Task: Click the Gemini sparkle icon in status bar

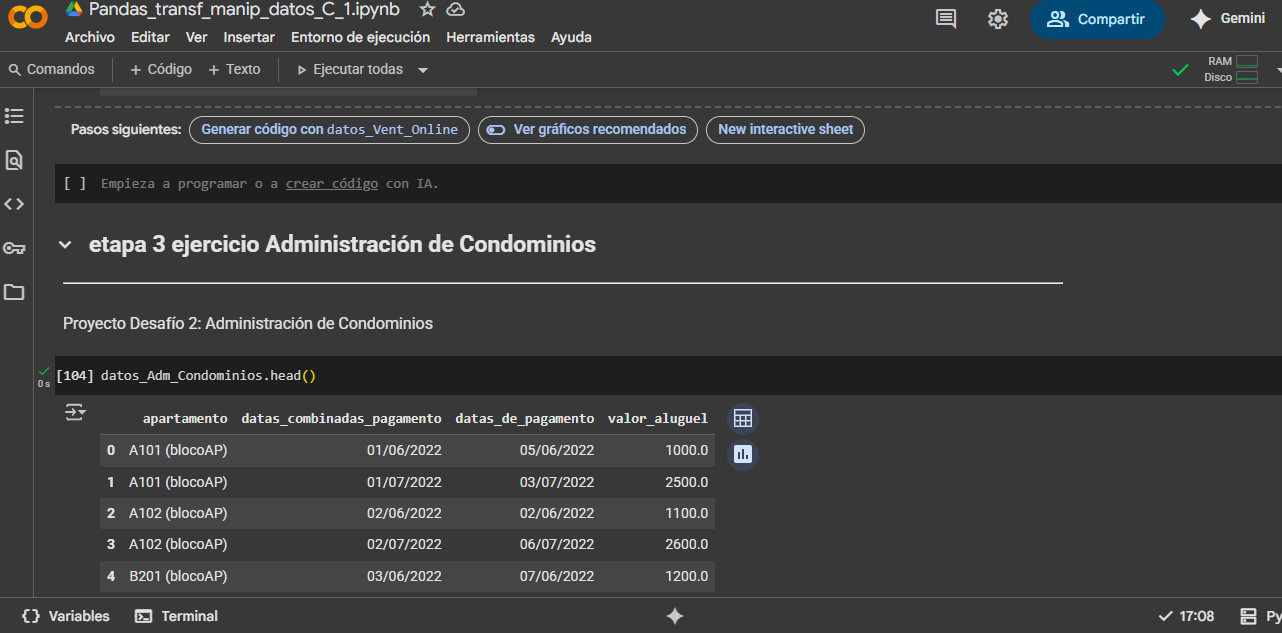Action: (x=675, y=616)
